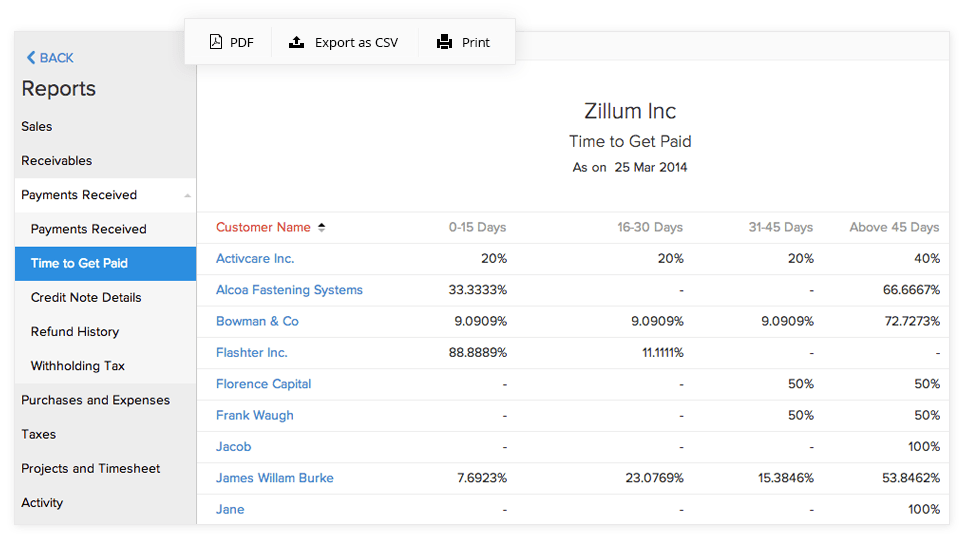971x555 pixels.
Task: Open the Receivables reports section
Action: [x=57, y=161]
